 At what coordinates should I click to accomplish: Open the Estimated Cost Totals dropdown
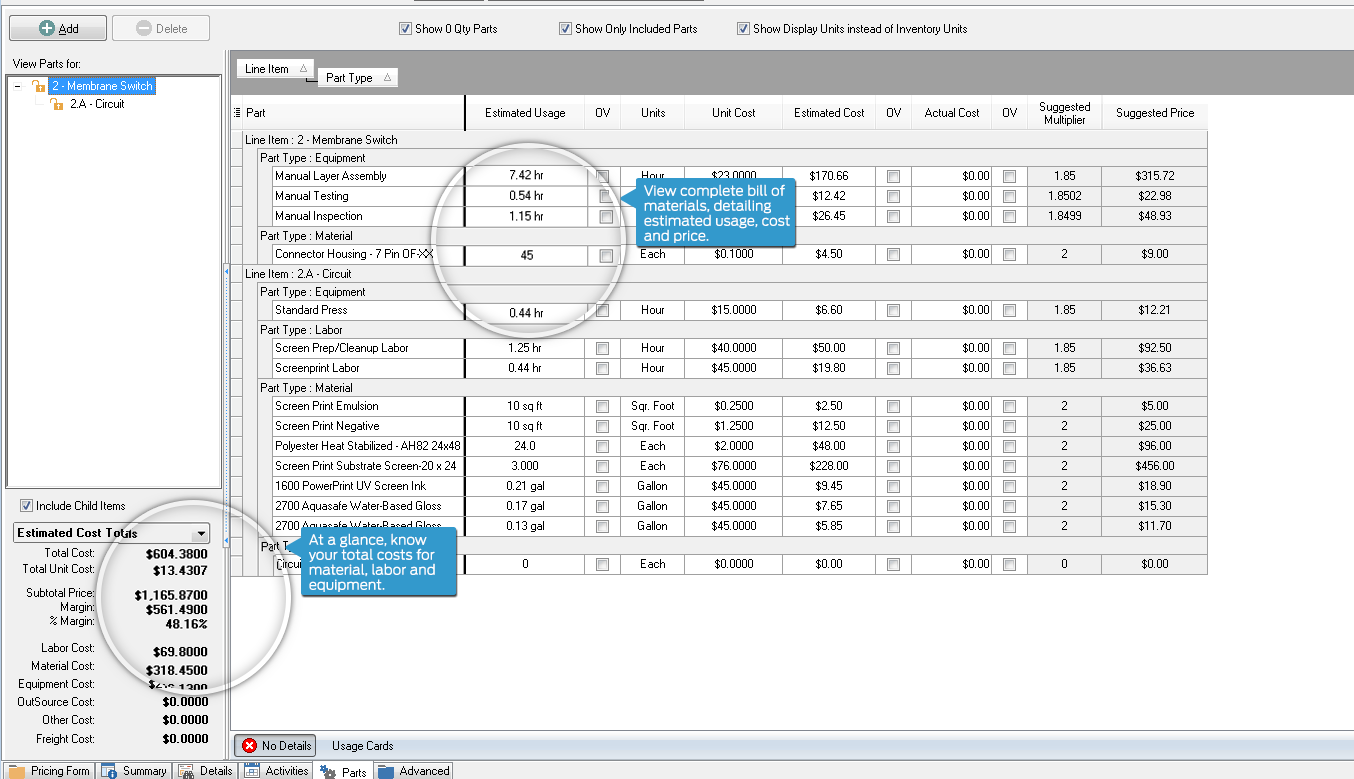[201, 534]
